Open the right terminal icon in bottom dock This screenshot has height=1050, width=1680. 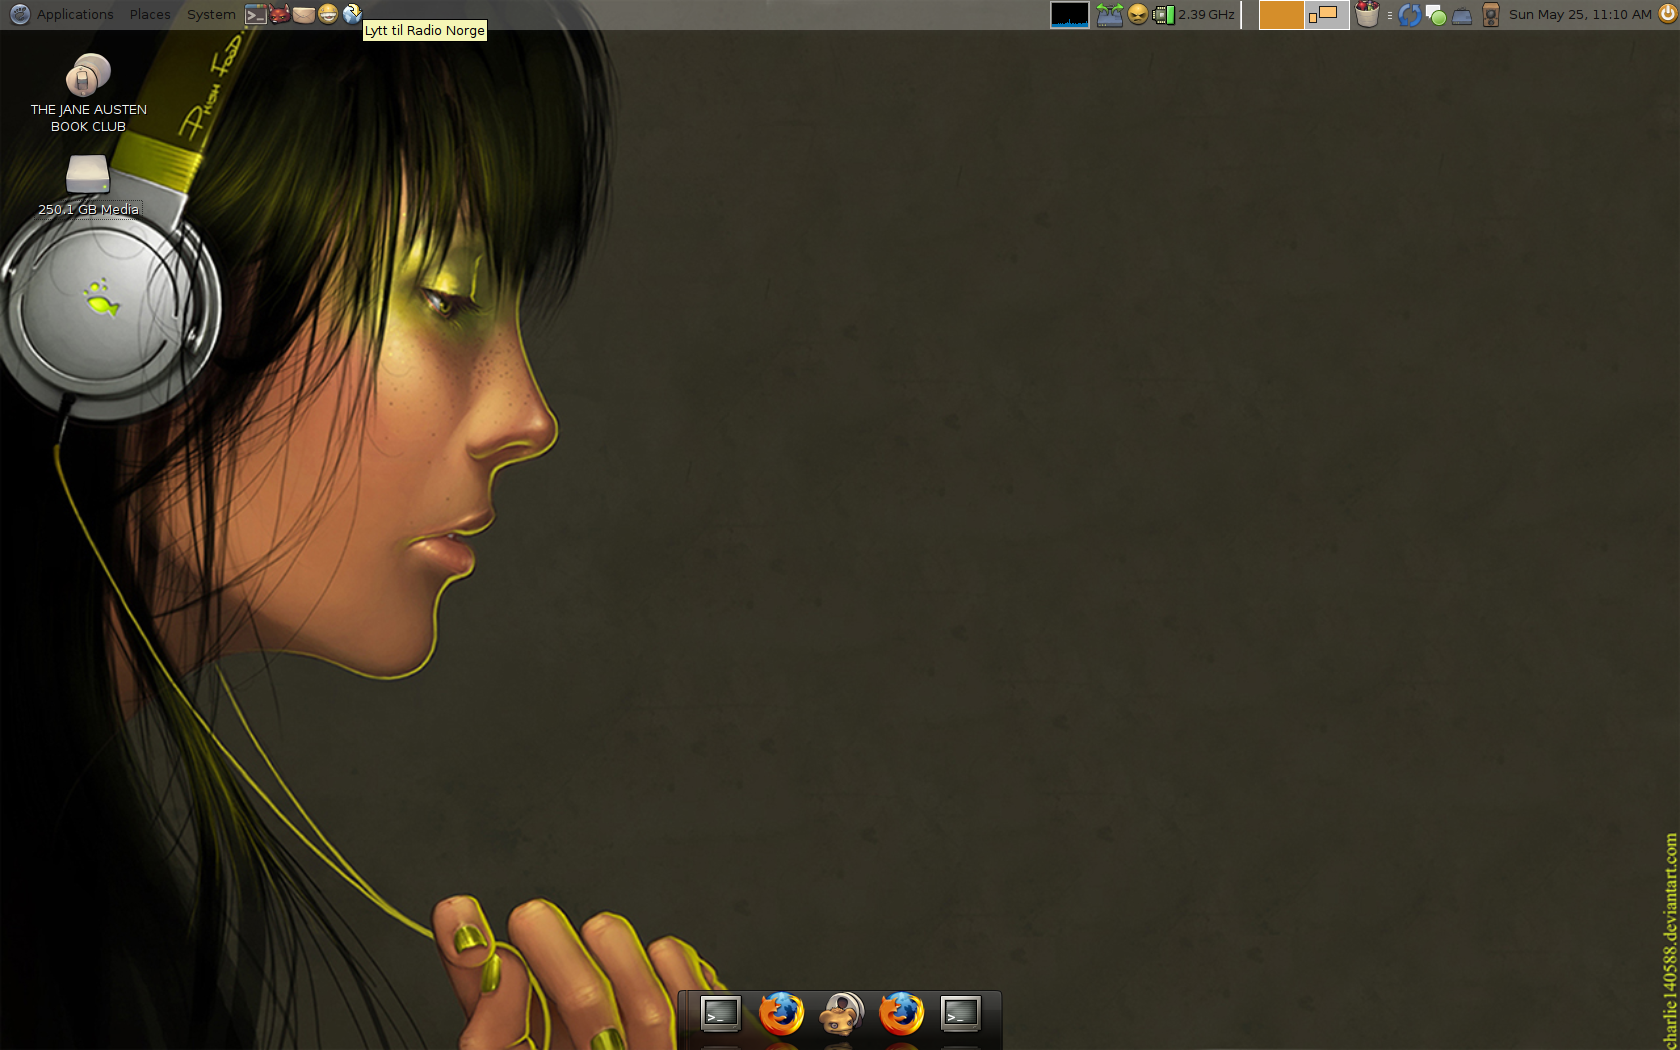961,1014
